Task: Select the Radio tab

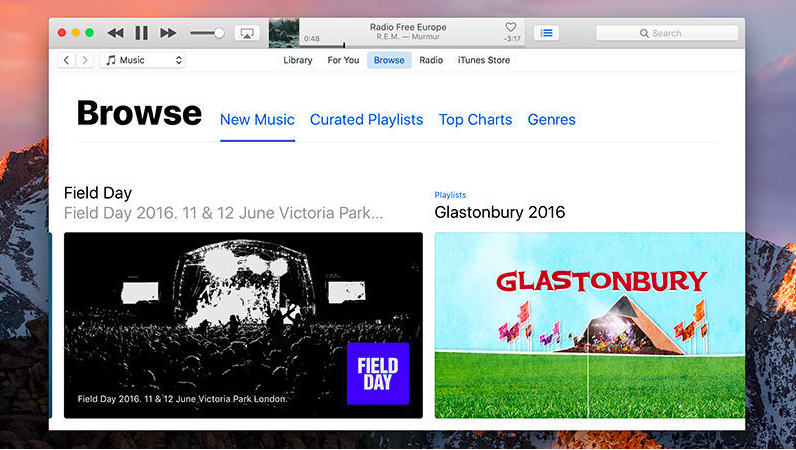Action: point(431,60)
